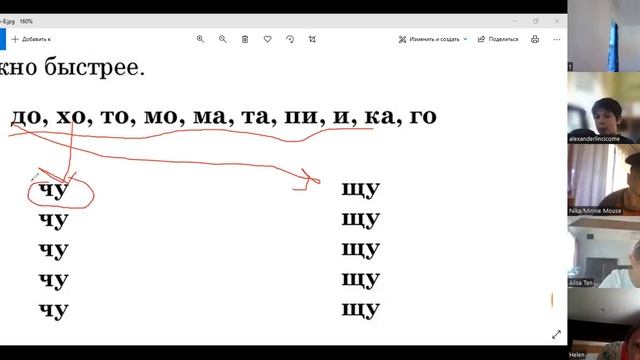Click the 'Добавить к' button
640x360 pixels.
(x=31, y=39)
